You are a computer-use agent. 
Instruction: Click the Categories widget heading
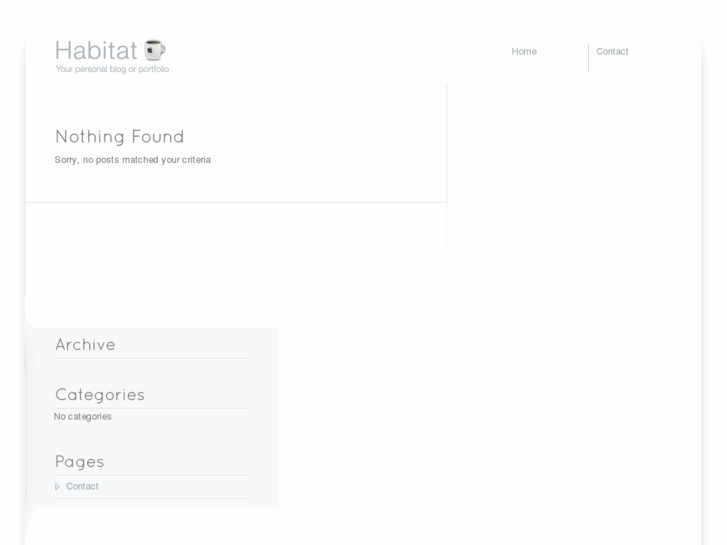click(x=100, y=395)
